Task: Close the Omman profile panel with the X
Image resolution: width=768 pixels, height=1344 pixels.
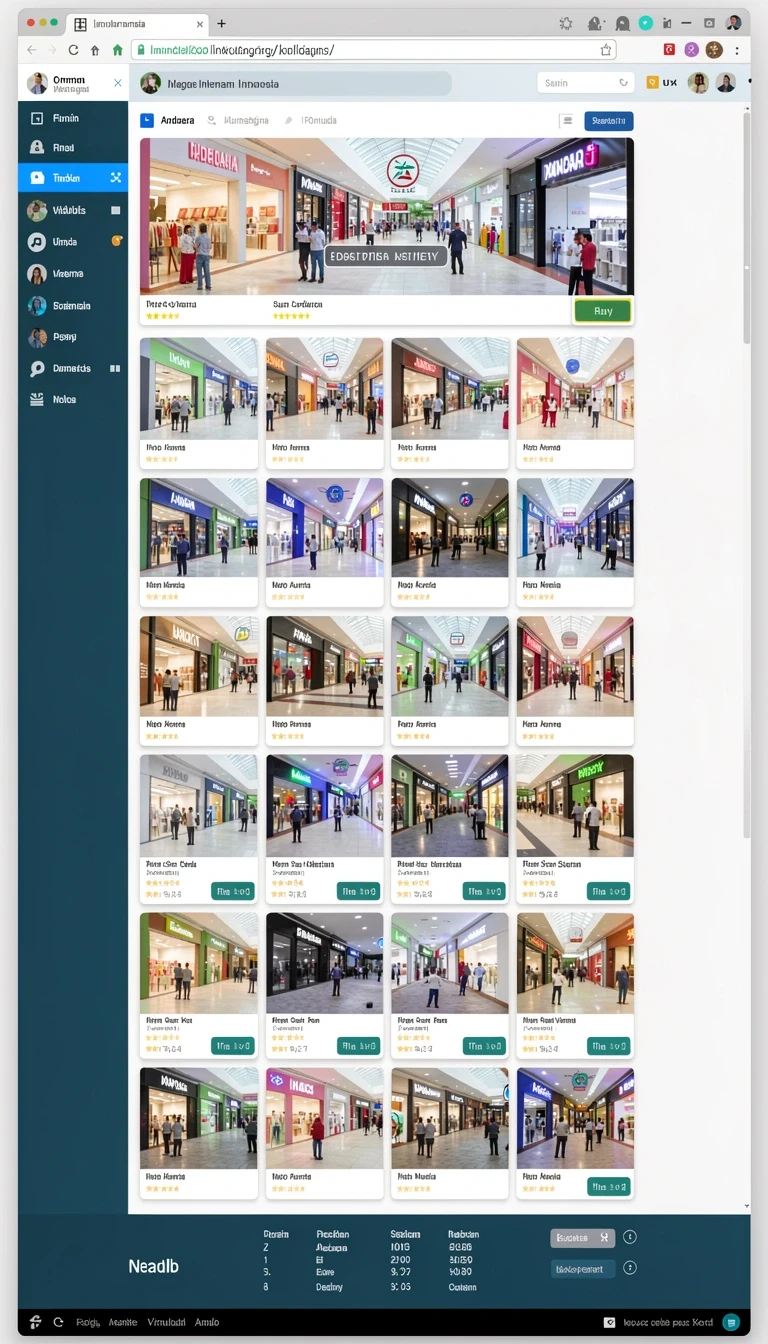Action: pyautogui.click(x=117, y=83)
